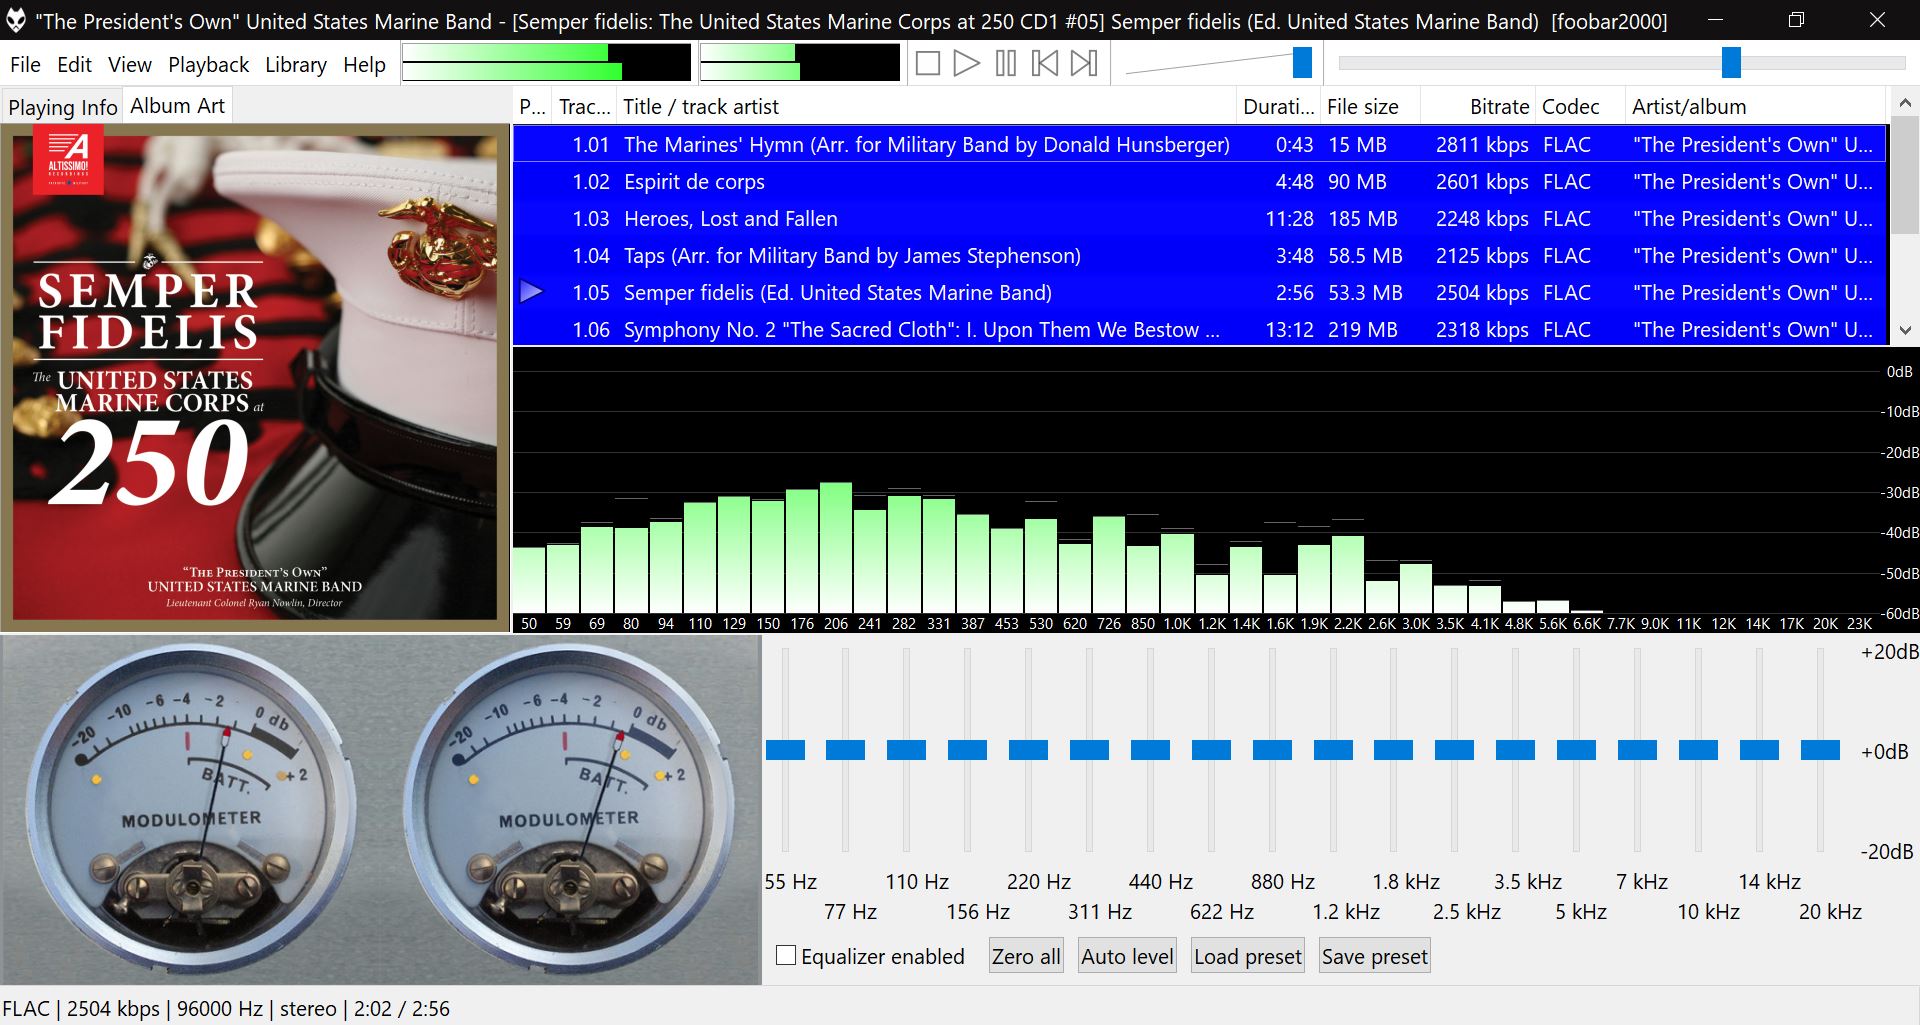This screenshot has width=1920, height=1025.
Task: Click the left green peak meter bar
Action: pyautogui.click(x=546, y=62)
